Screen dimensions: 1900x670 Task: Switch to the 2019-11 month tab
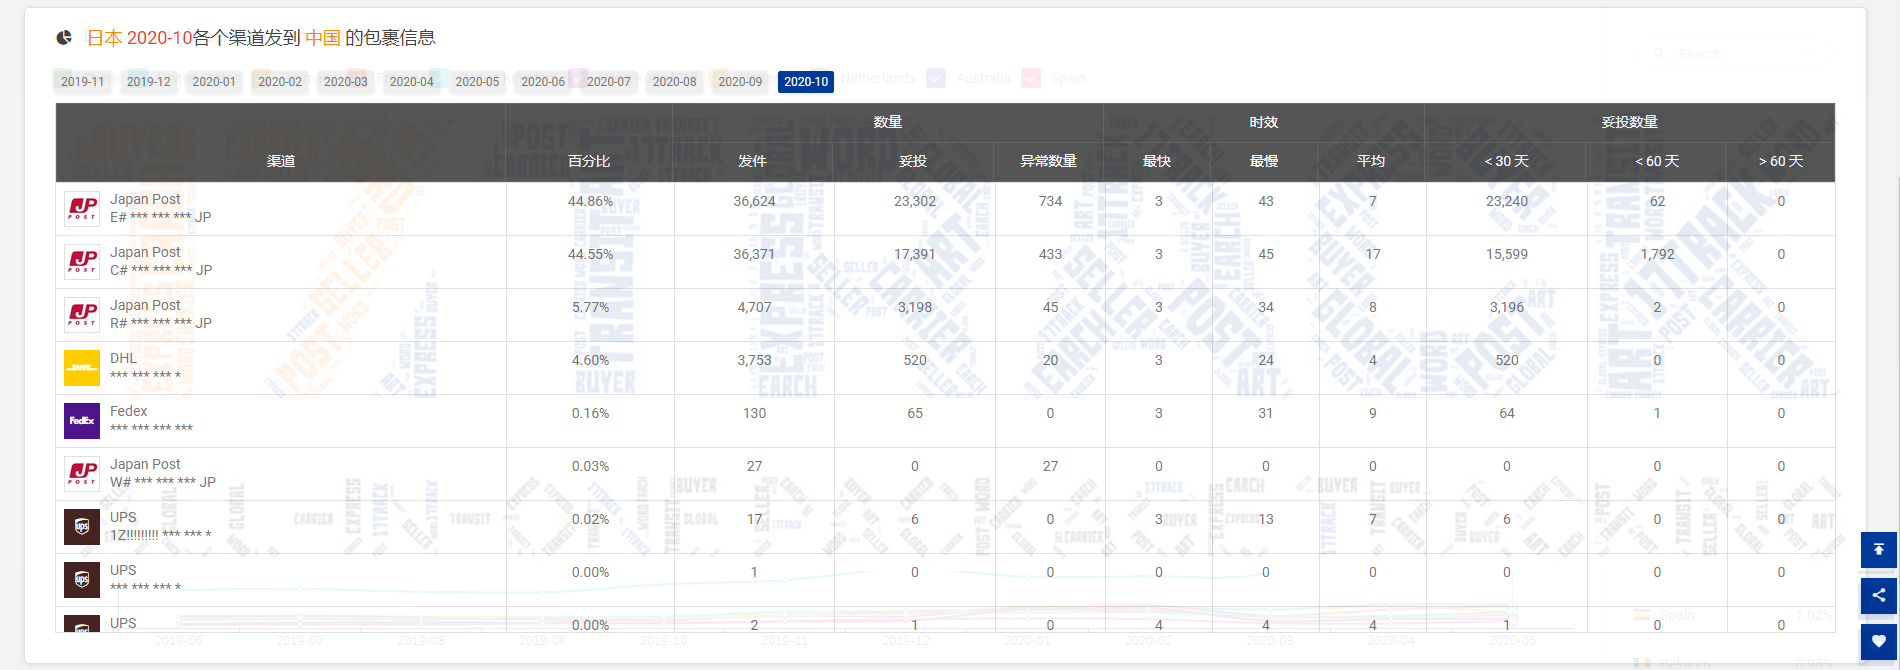tap(82, 82)
